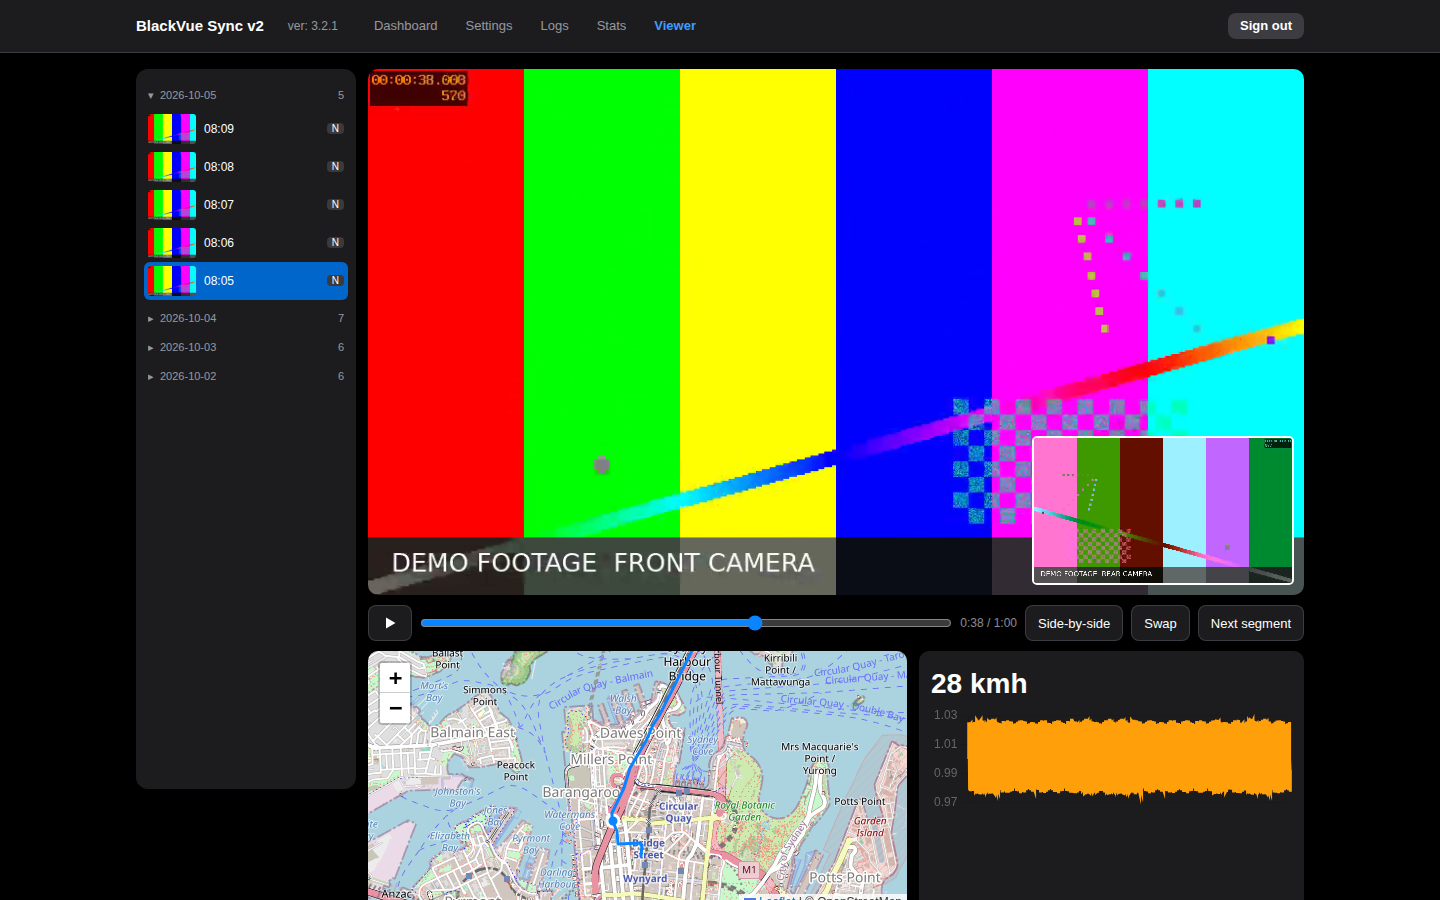Select the 08:07 recording

pyautogui.click(x=246, y=205)
